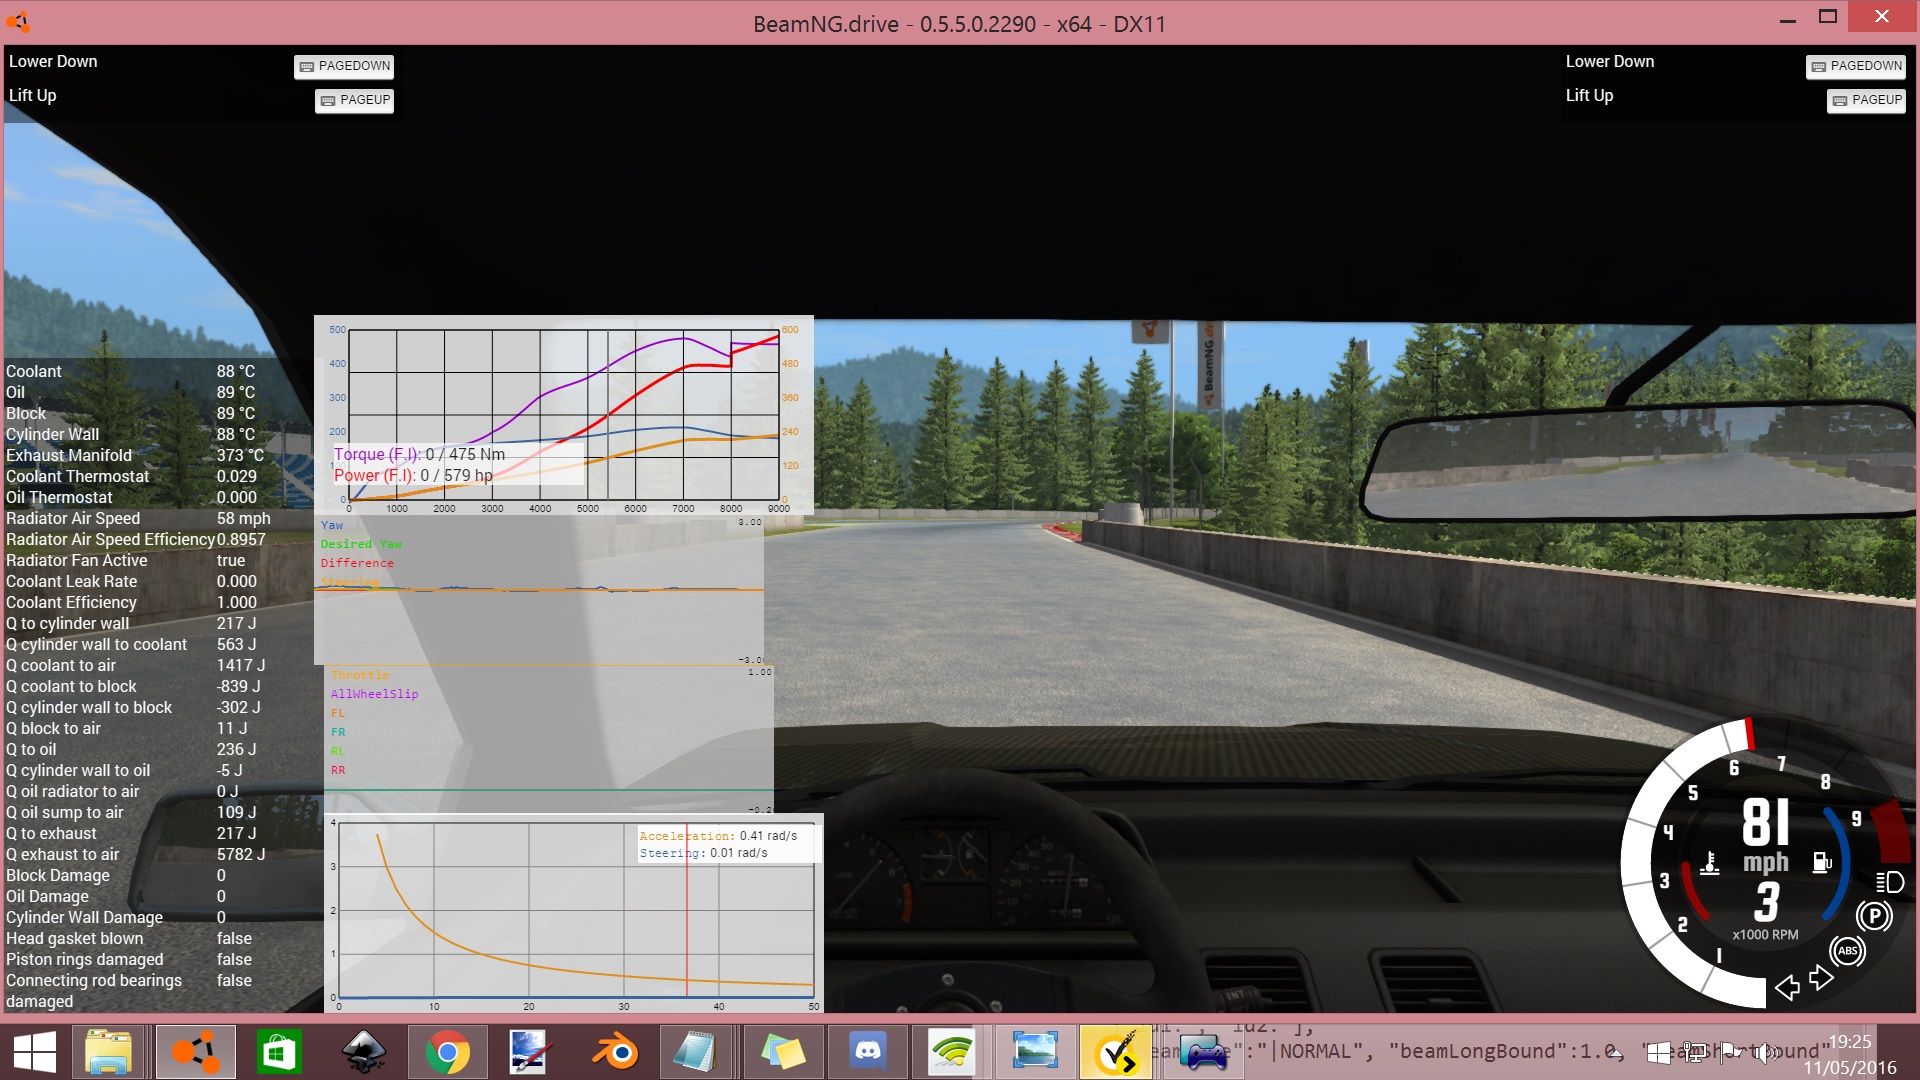Viewport: 1920px width, 1080px height.
Task: Click the right PAGEDOWN key hint
Action: [x=1856, y=66]
